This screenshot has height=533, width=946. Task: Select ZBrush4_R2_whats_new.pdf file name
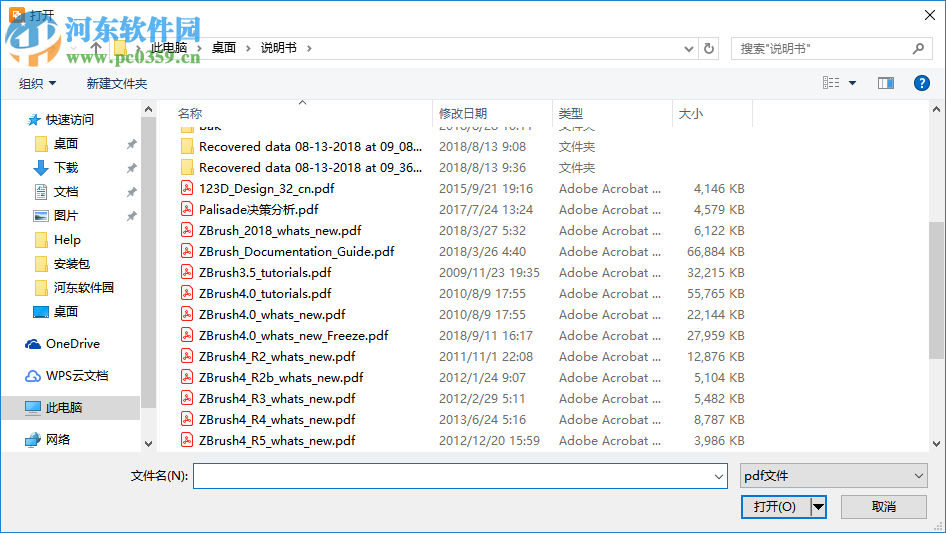277,357
